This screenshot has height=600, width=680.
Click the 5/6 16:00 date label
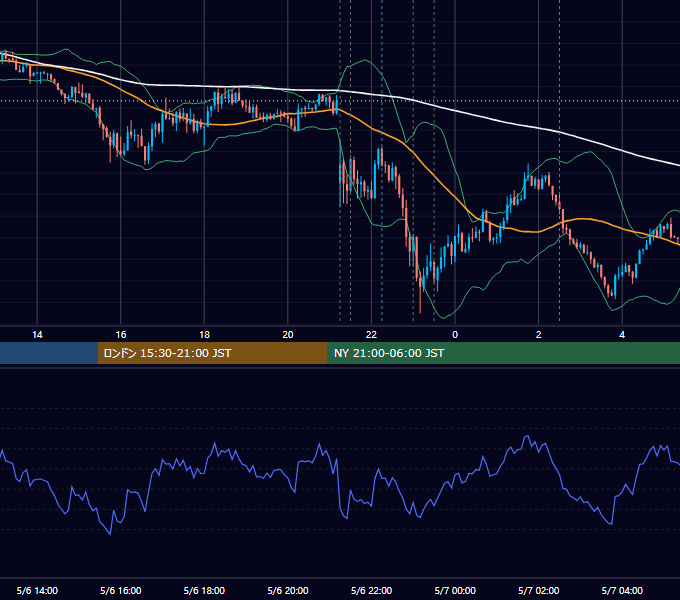coord(121,590)
